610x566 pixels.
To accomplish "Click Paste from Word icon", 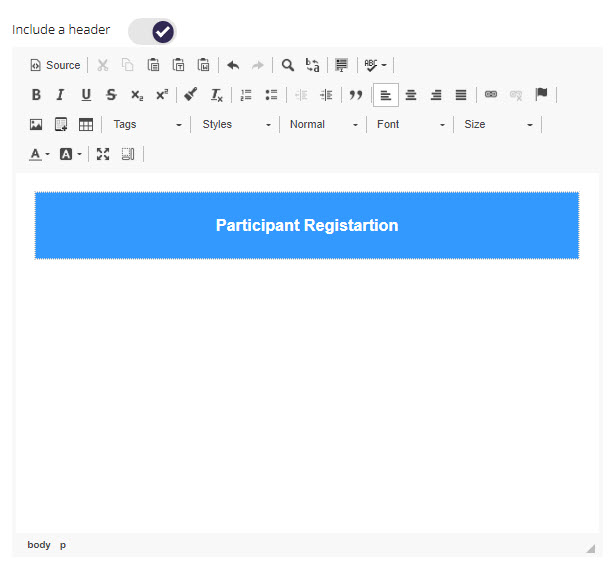I will pos(203,65).
